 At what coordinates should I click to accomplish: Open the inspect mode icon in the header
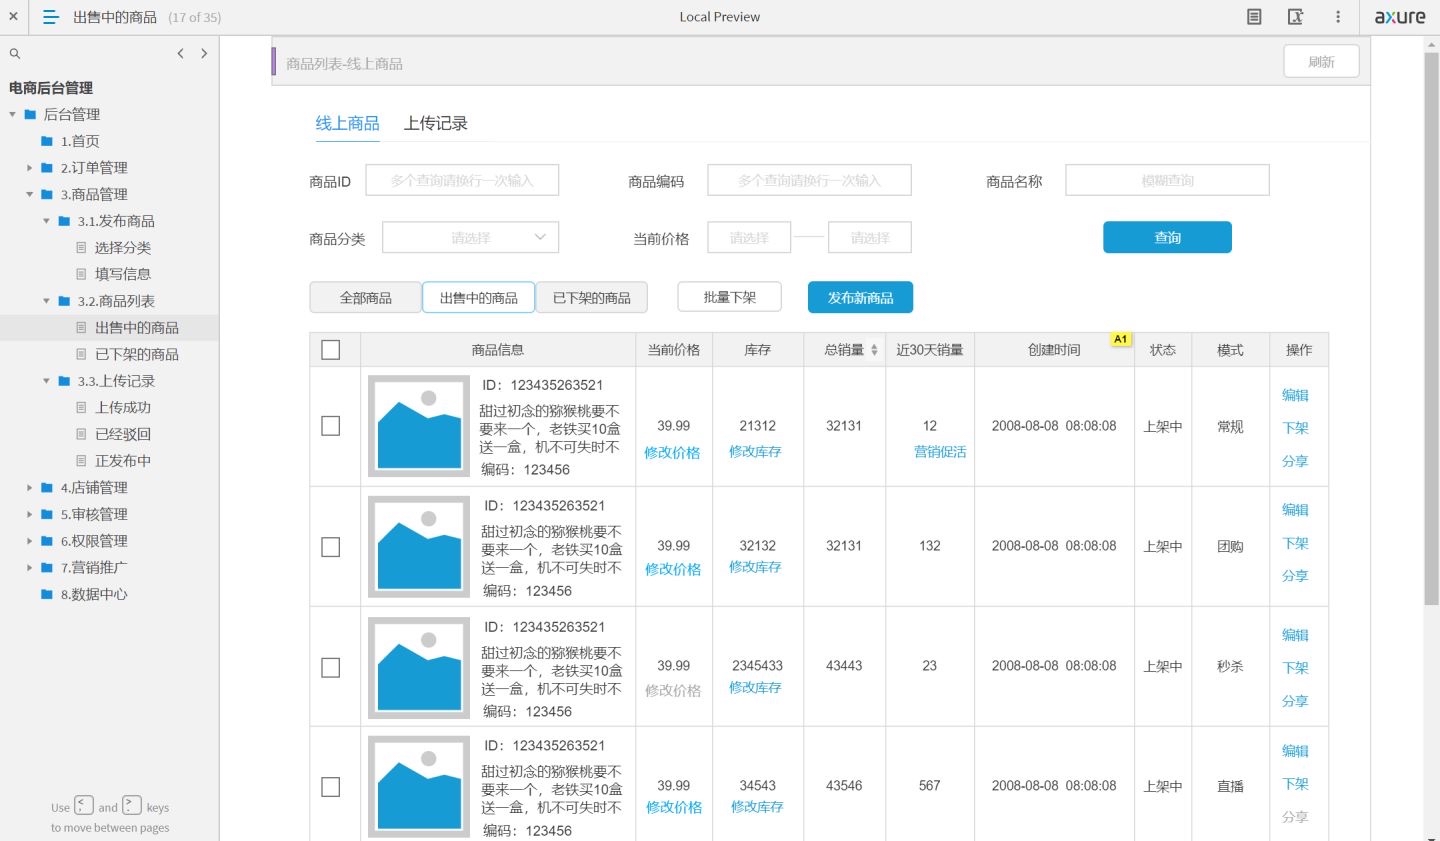point(1295,17)
